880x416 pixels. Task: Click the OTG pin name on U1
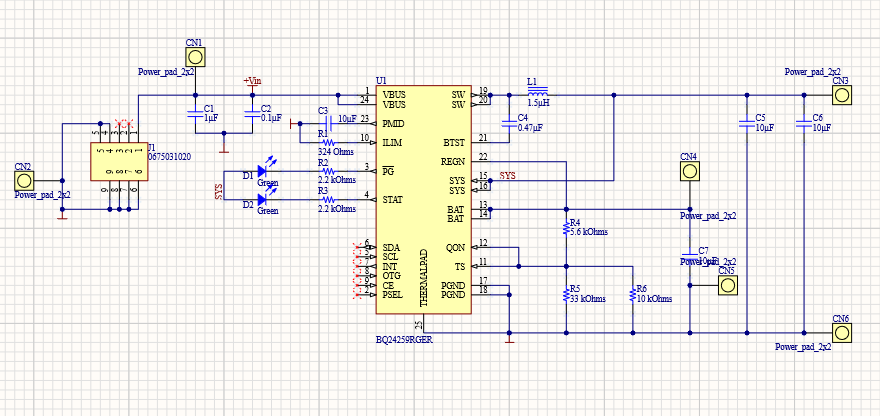tap(392, 276)
